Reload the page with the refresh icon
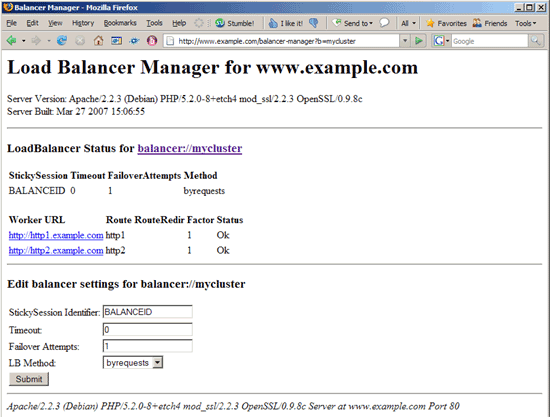The width and height of the screenshot is (550, 417). [62, 41]
